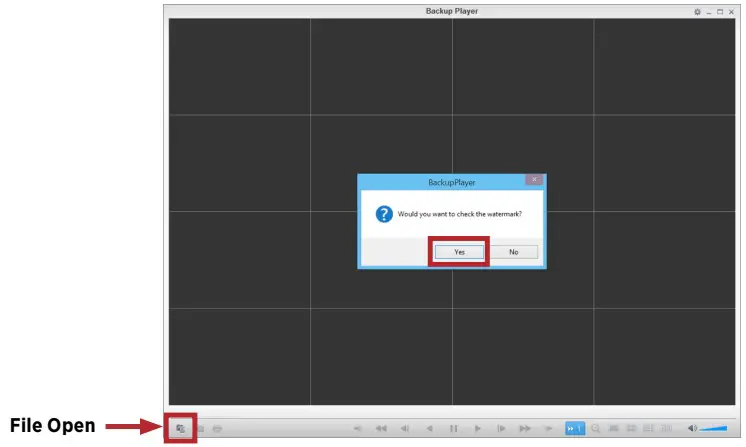Switch to quad split layout
Image resolution: width=746 pixels, height=447 pixels.
tap(631, 428)
